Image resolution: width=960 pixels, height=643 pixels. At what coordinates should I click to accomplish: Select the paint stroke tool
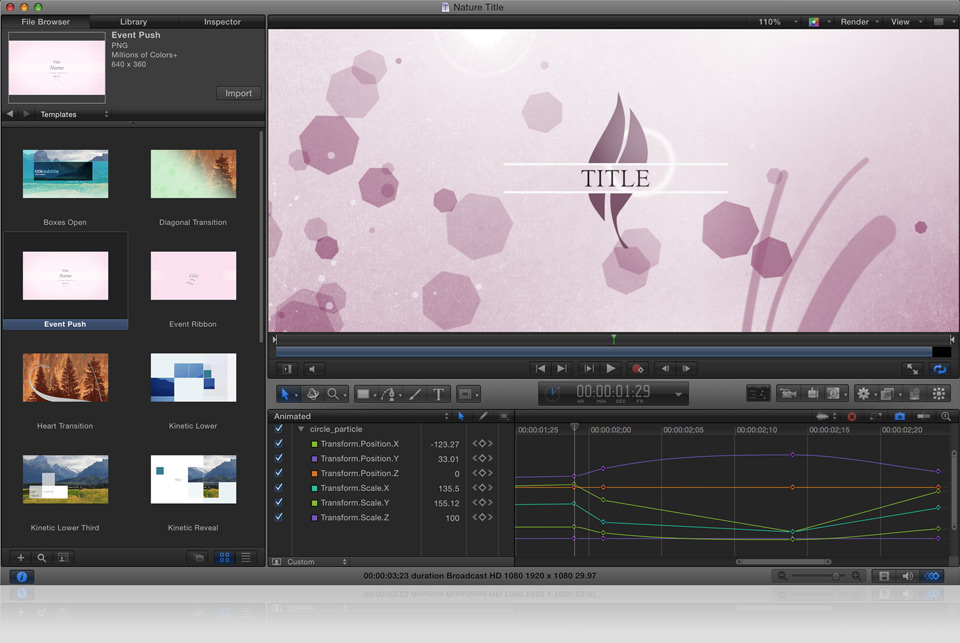click(415, 394)
